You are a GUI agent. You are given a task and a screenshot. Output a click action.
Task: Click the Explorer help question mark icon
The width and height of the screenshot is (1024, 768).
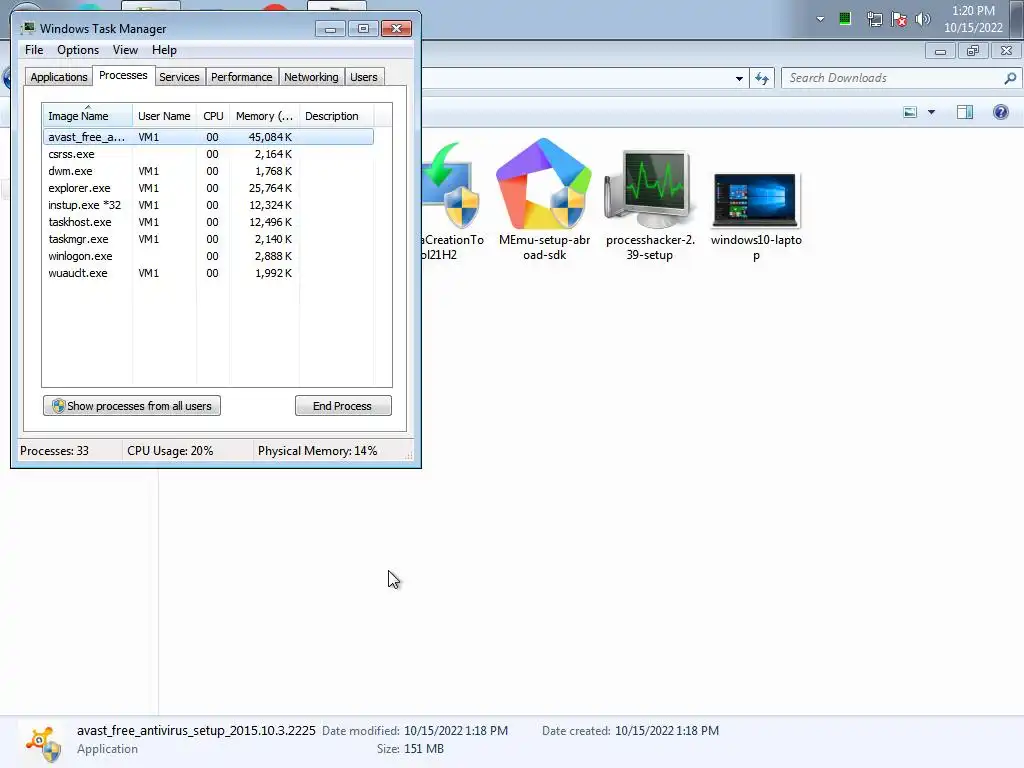click(1000, 112)
